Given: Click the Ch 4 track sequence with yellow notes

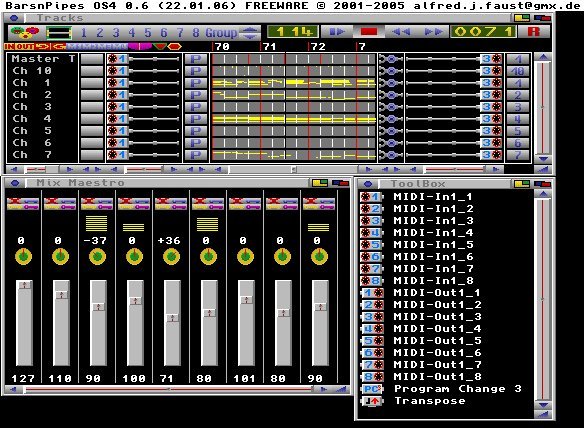Looking at the screenshot, I should [x=293, y=119].
